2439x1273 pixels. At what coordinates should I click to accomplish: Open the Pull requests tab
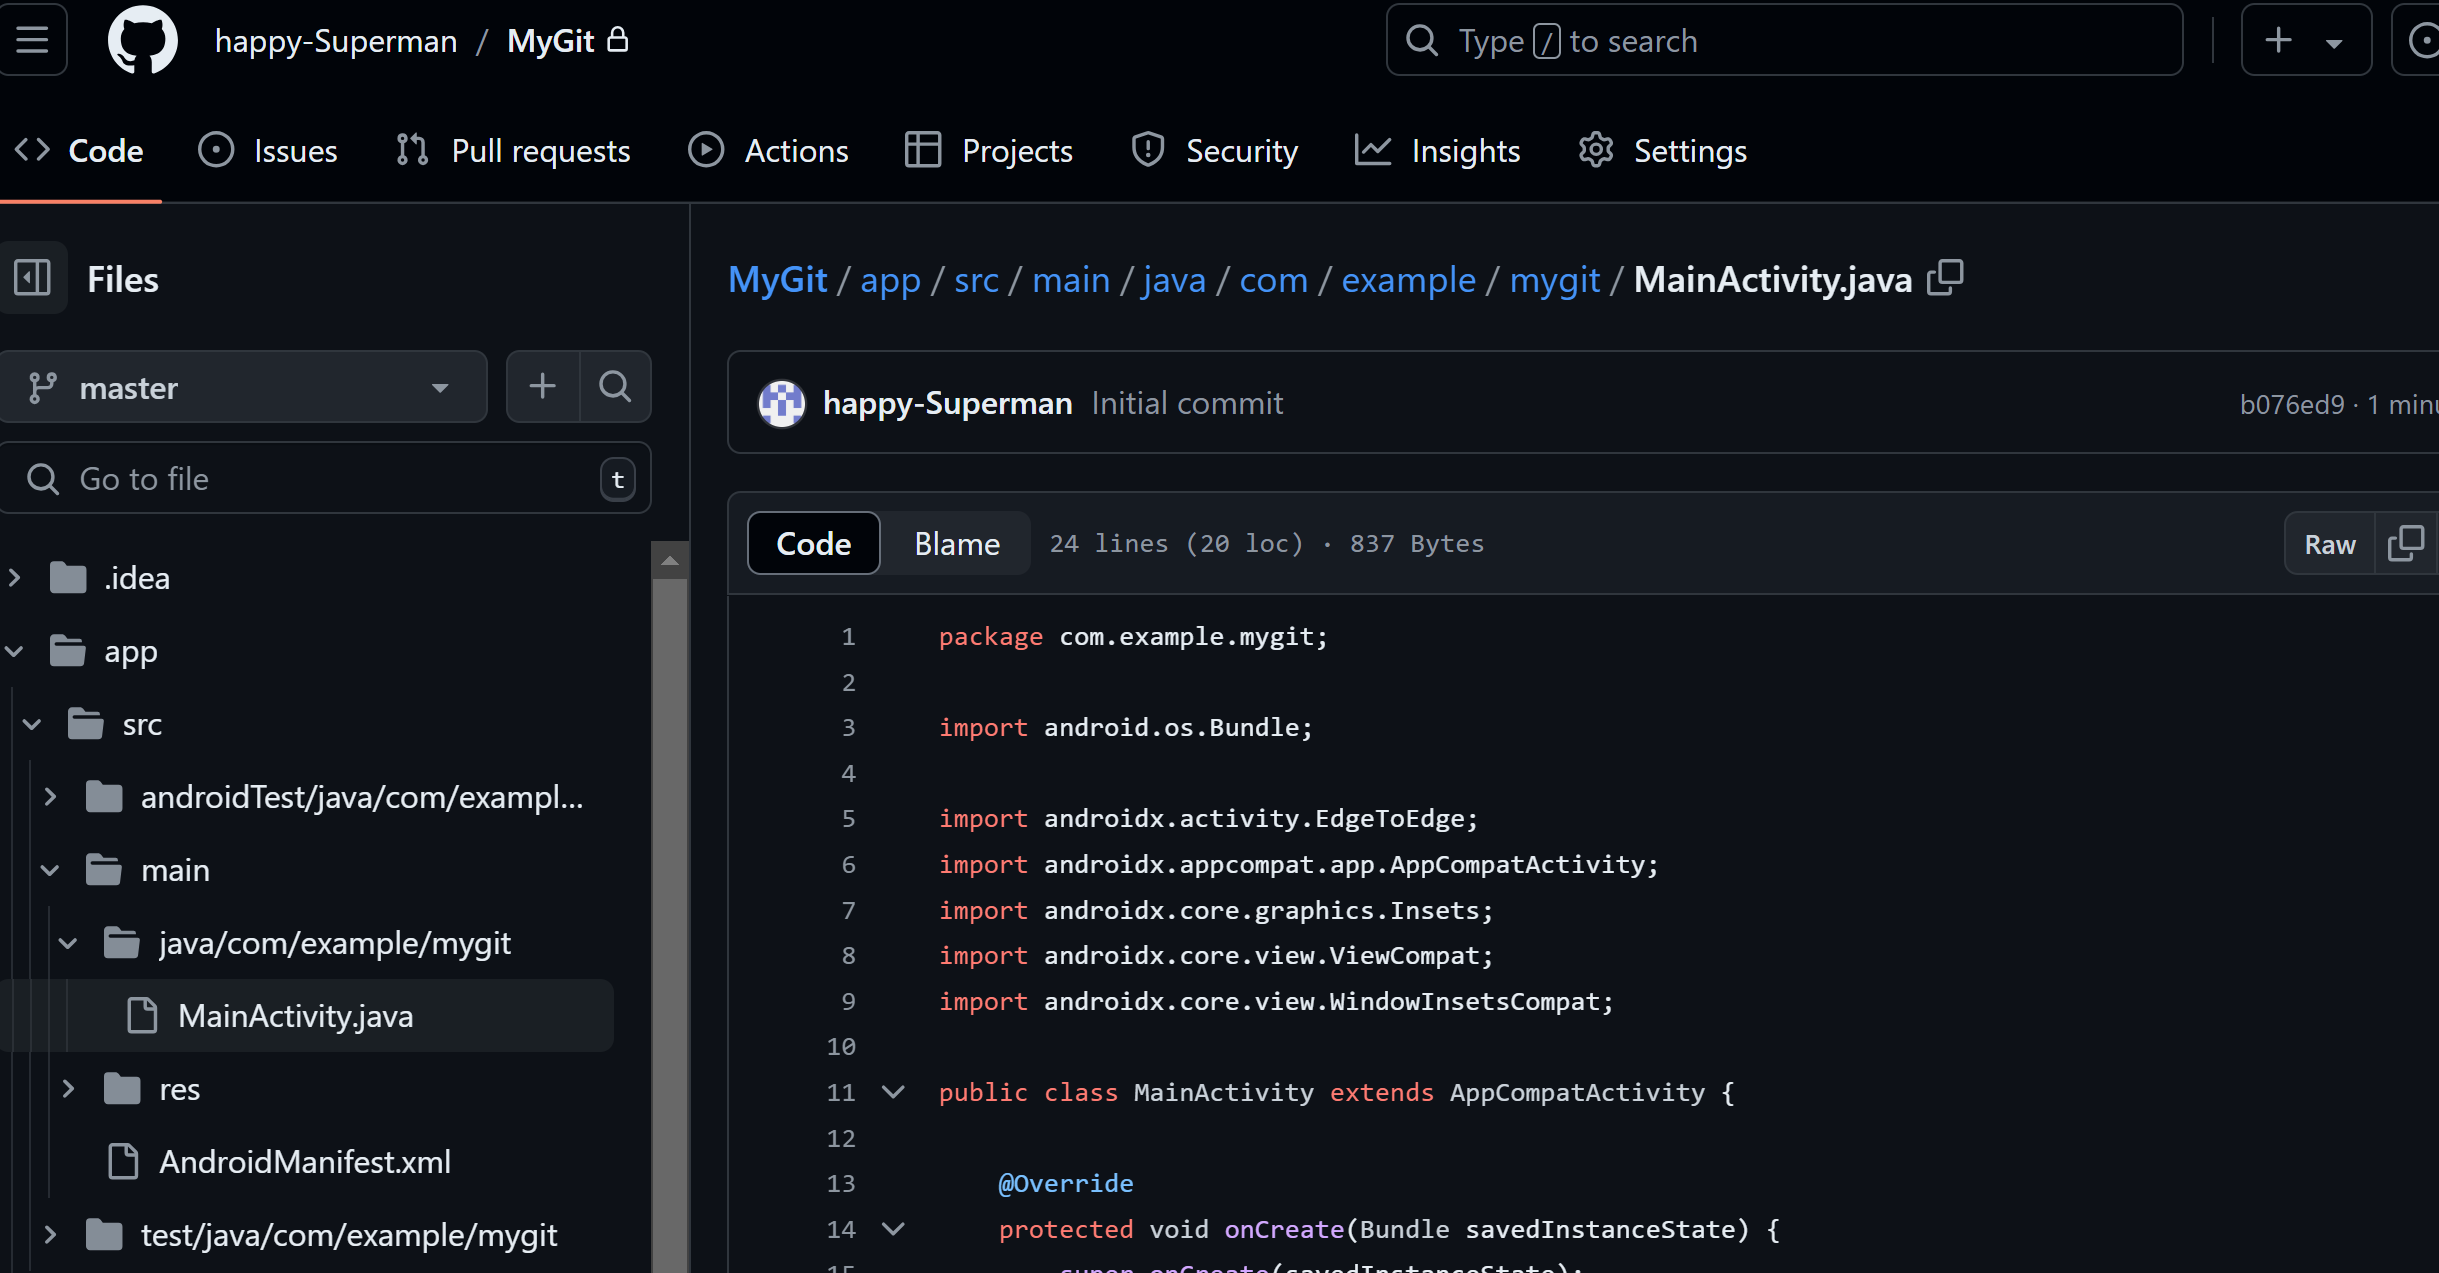click(512, 150)
